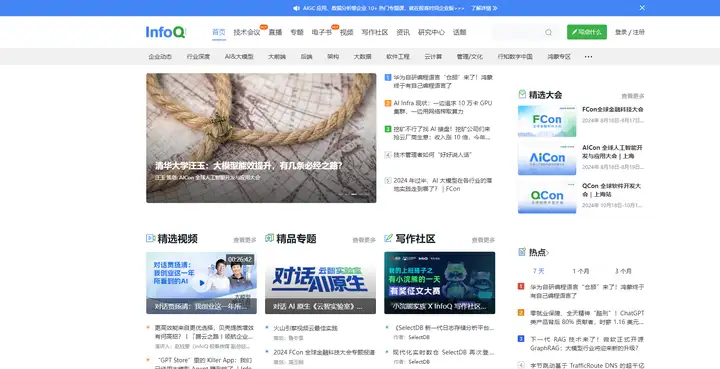Click the 了解详情 link in the banner

pyautogui.click(x=484, y=8)
